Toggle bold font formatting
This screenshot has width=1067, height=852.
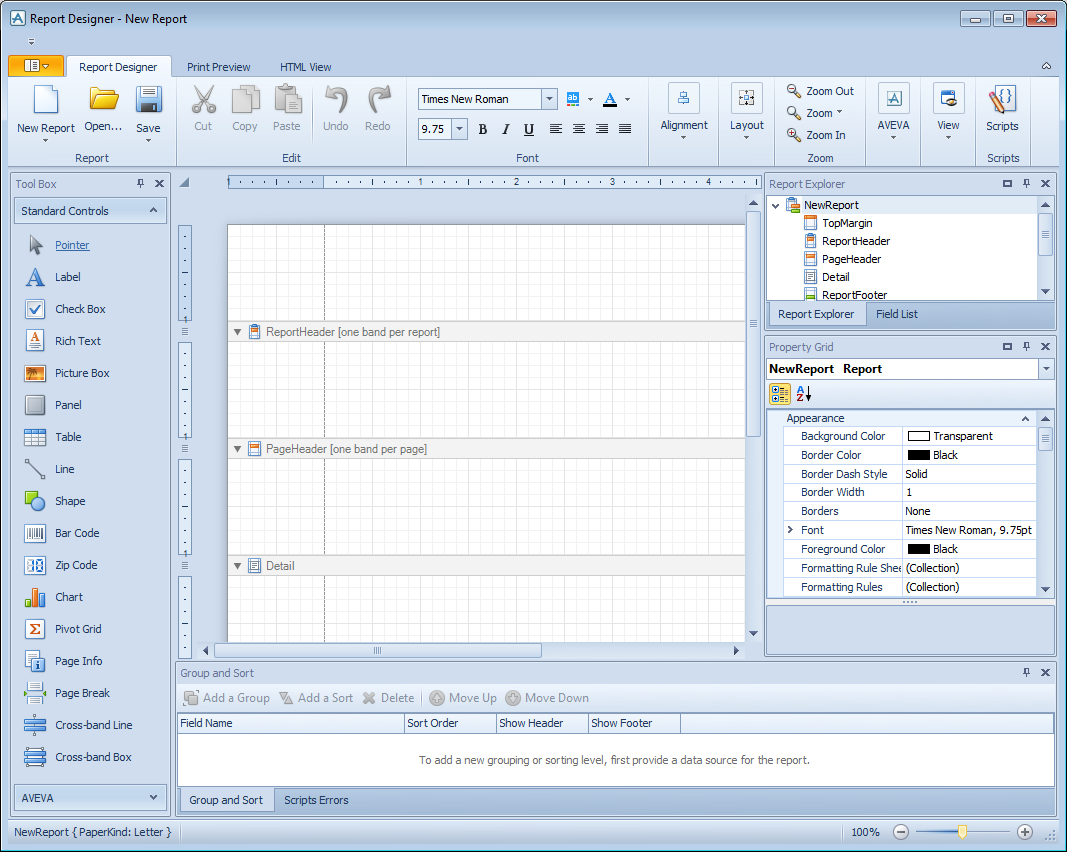tap(482, 129)
